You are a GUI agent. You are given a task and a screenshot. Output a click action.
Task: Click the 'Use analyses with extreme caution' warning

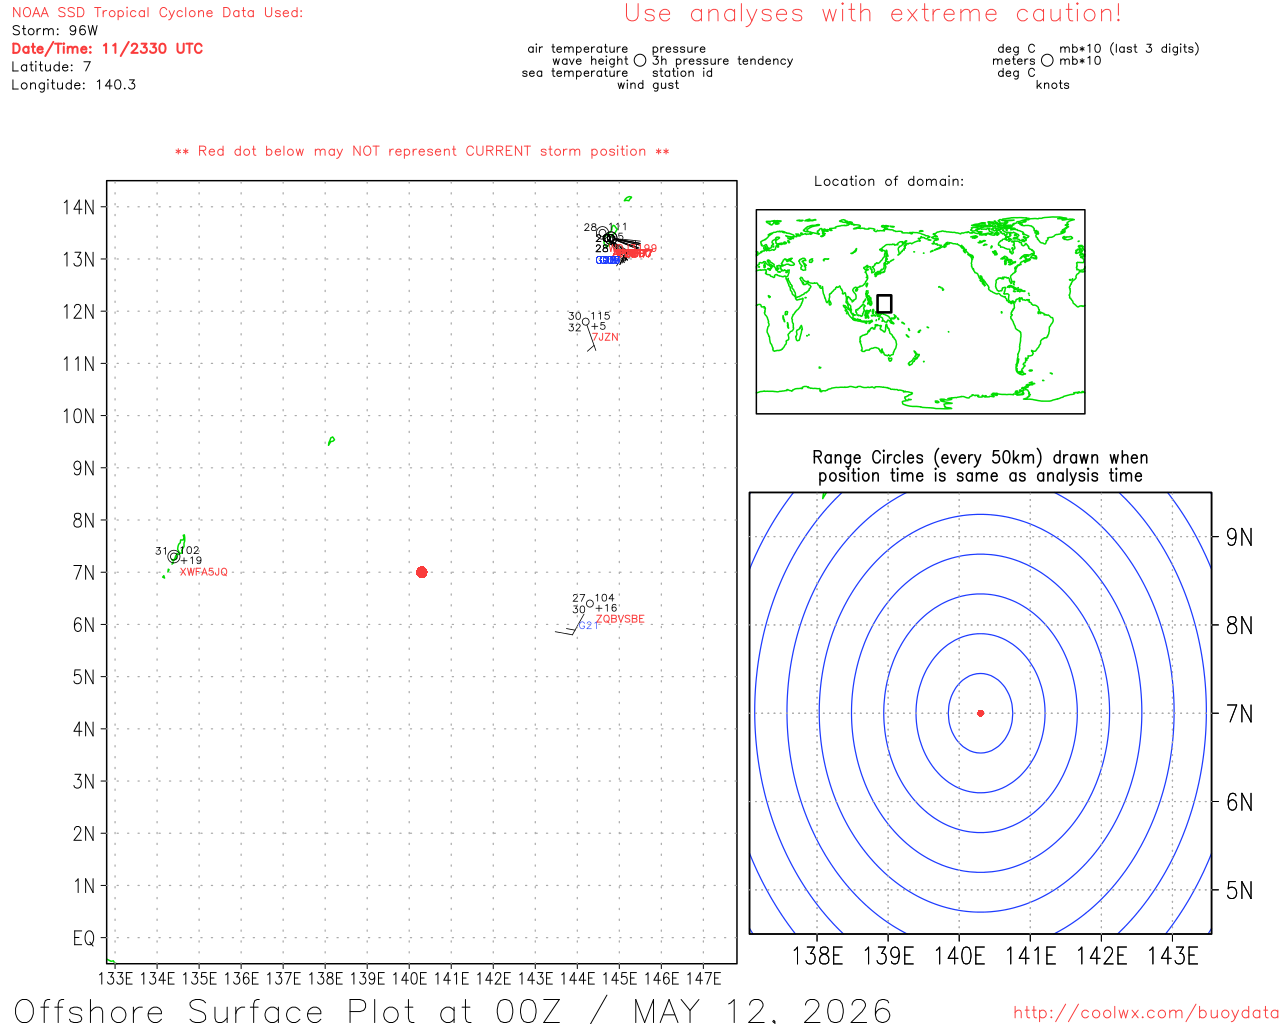tap(873, 14)
